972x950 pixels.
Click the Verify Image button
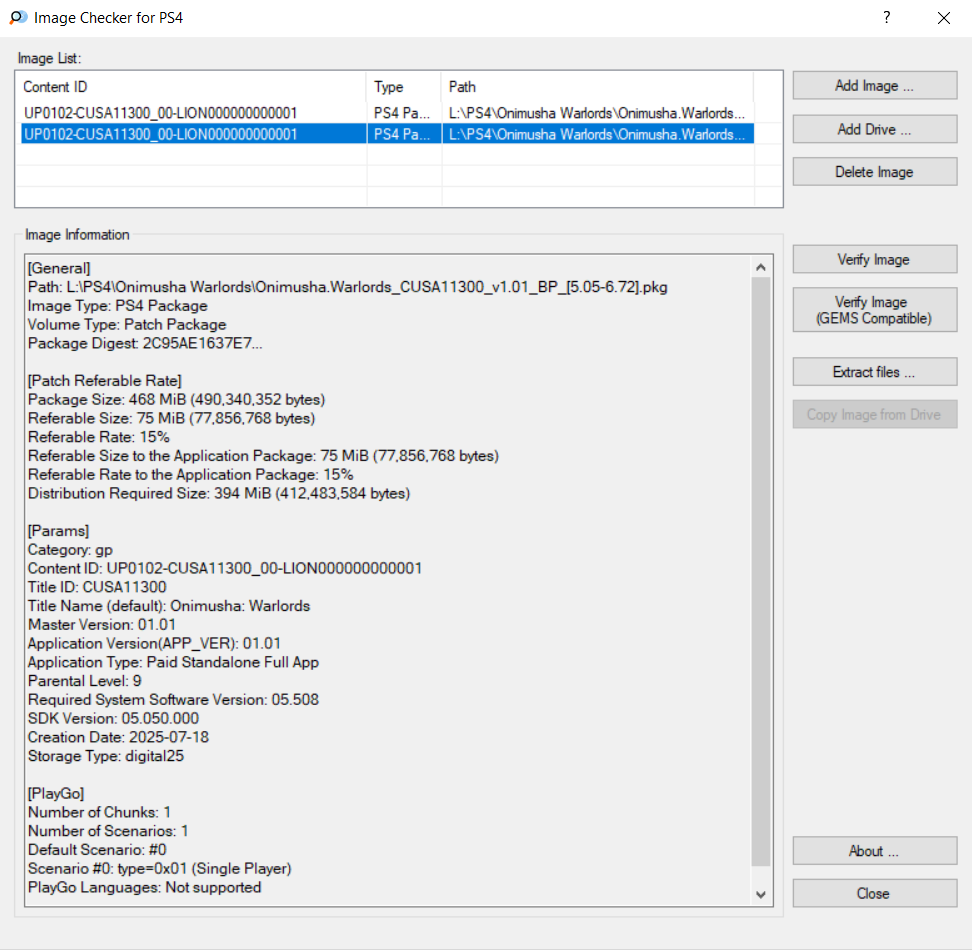874,260
